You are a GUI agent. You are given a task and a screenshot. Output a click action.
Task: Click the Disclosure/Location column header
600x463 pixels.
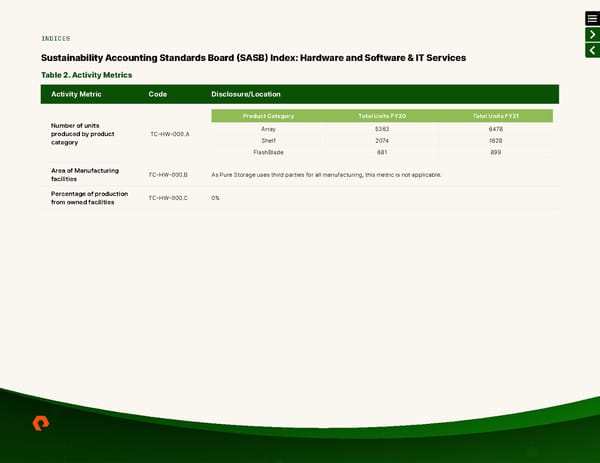coord(246,94)
